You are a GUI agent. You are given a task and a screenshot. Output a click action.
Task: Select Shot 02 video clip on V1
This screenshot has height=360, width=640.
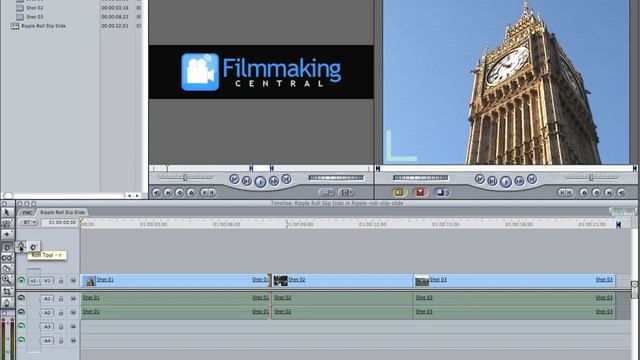coord(342,280)
